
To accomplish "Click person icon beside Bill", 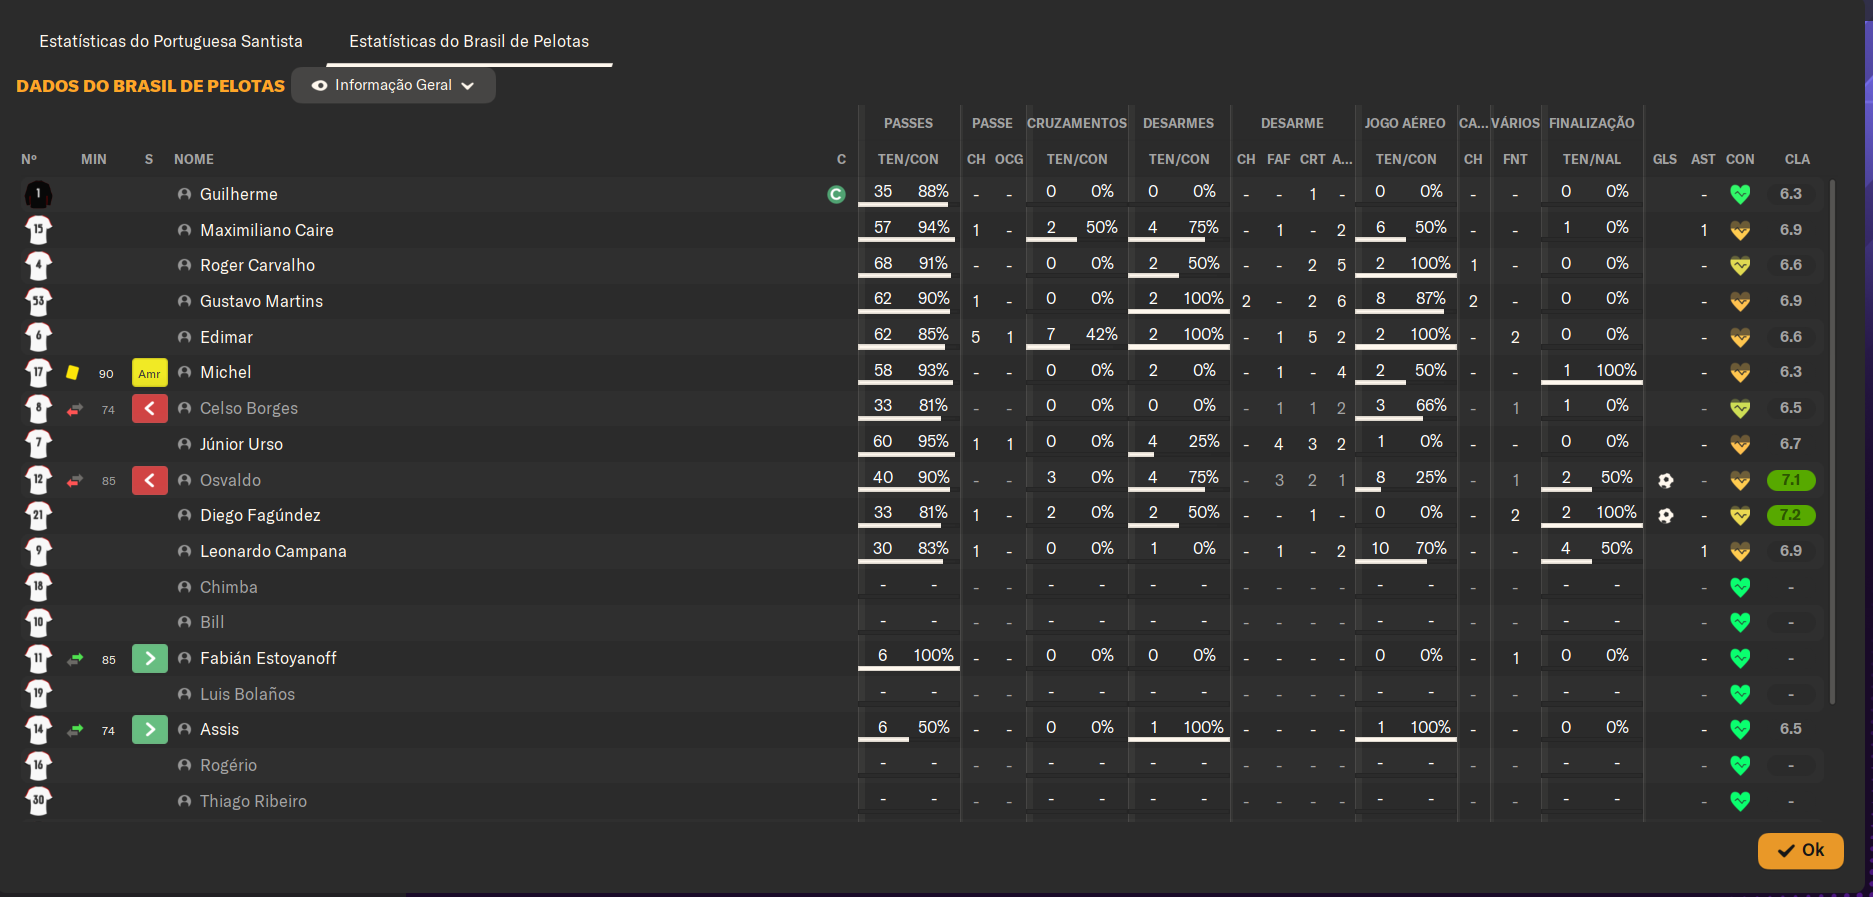I will [x=184, y=622].
